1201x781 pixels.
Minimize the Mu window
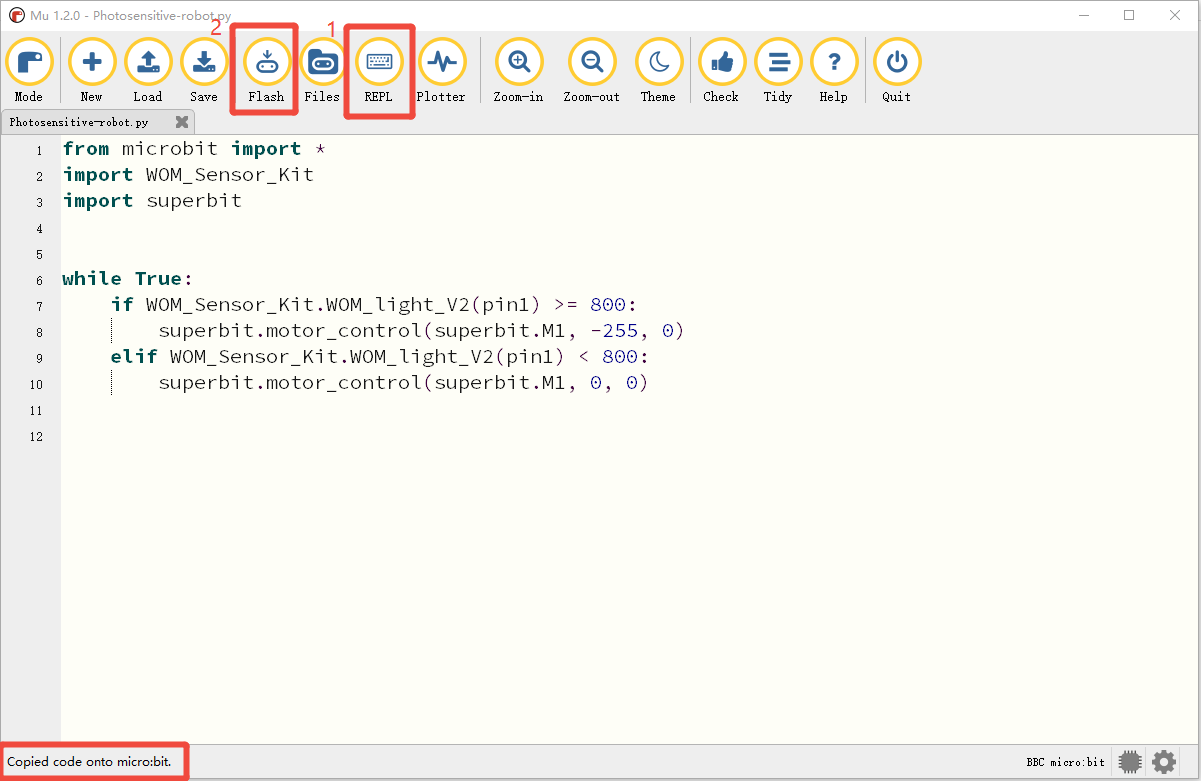click(1082, 15)
